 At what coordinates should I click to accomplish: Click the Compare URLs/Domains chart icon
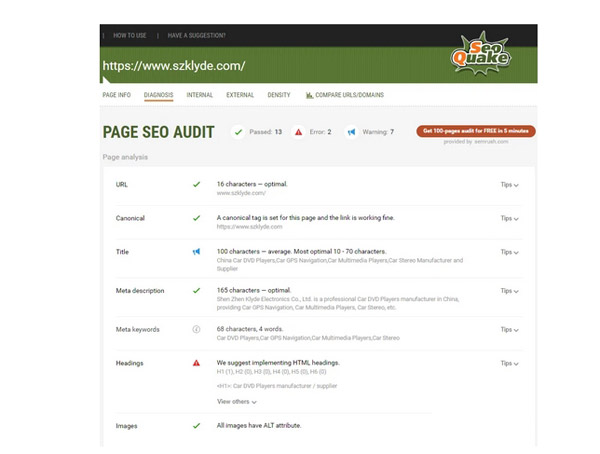coord(310,95)
